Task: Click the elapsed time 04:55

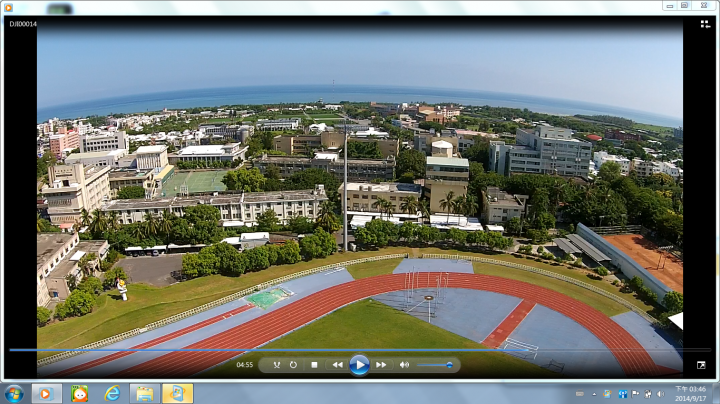Action: coord(245,365)
